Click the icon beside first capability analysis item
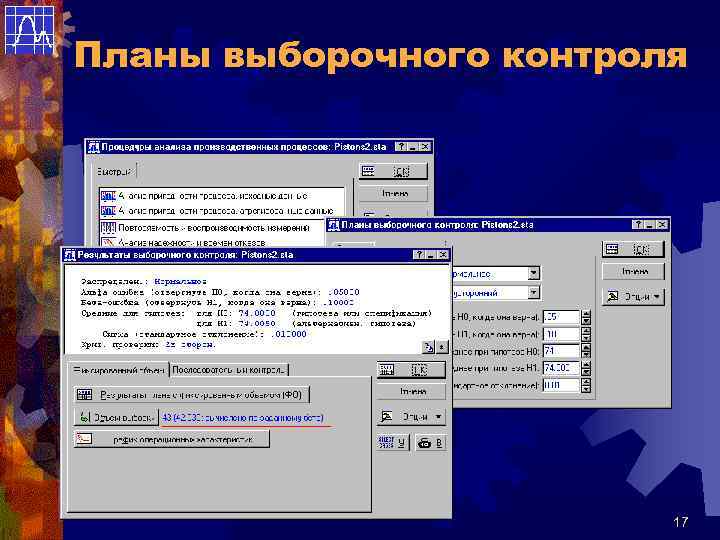The width and height of the screenshot is (720, 540). (108, 196)
